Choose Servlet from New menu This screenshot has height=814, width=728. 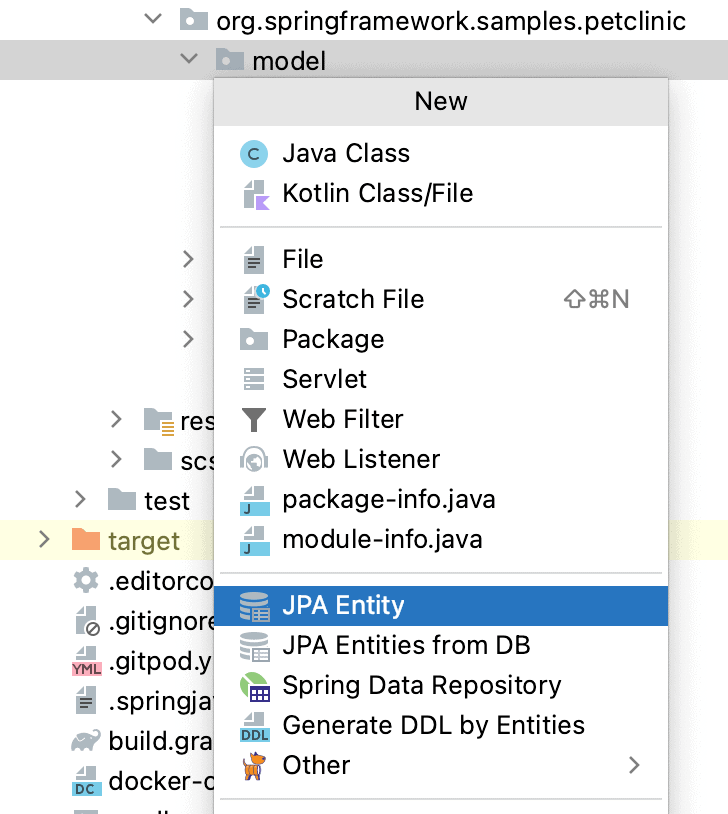pyautogui.click(x=441, y=379)
